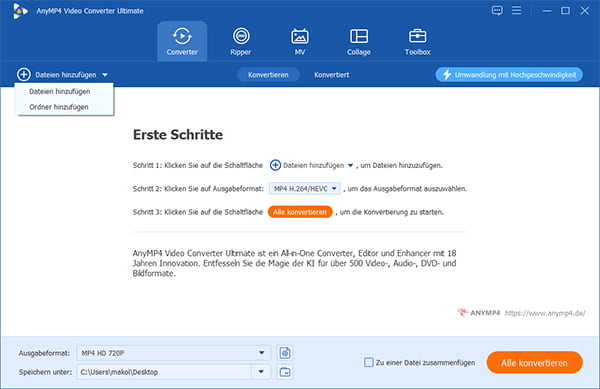Maximize the AnyMP4 window

coord(566,11)
